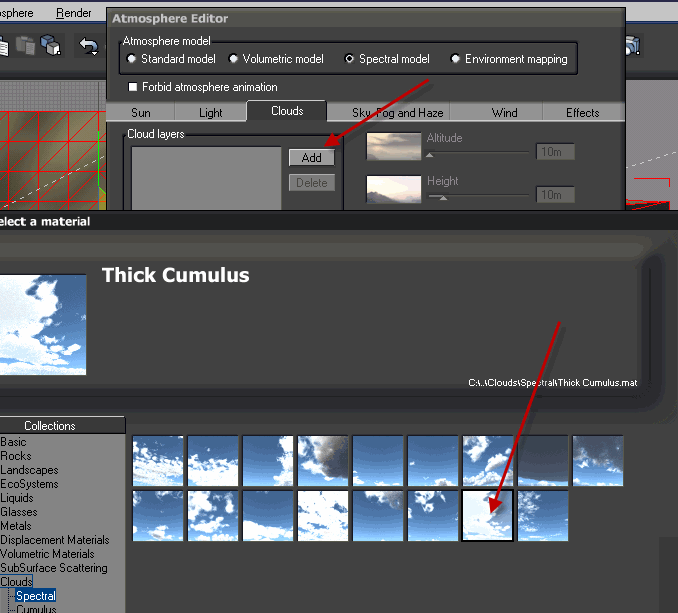The image size is (678, 613).
Task: Click the greyed-out Paste clipboard icon
Action: click(25, 45)
